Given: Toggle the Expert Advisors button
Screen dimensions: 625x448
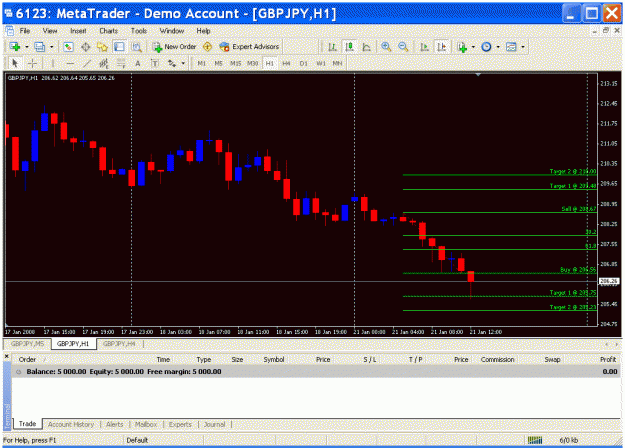Looking at the screenshot, I should click(x=249, y=47).
